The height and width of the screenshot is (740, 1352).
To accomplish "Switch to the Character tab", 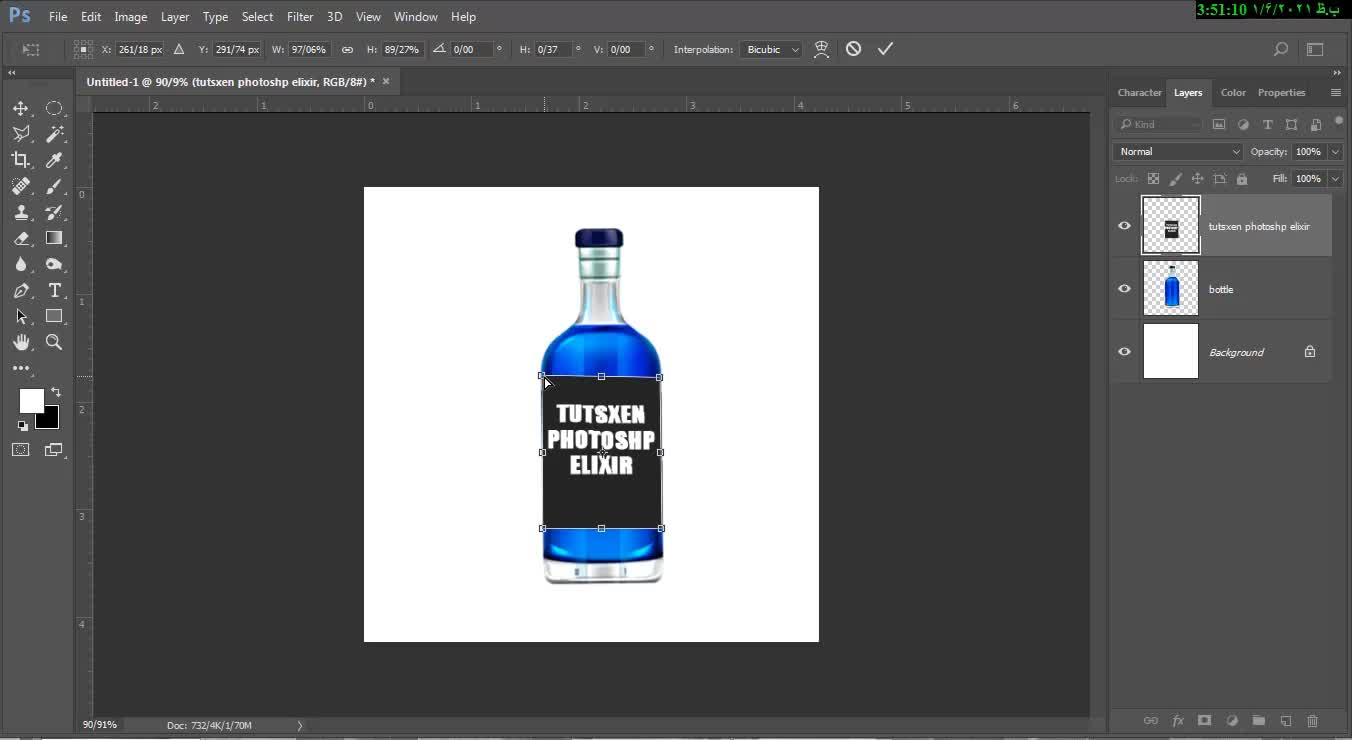I will click(1139, 93).
